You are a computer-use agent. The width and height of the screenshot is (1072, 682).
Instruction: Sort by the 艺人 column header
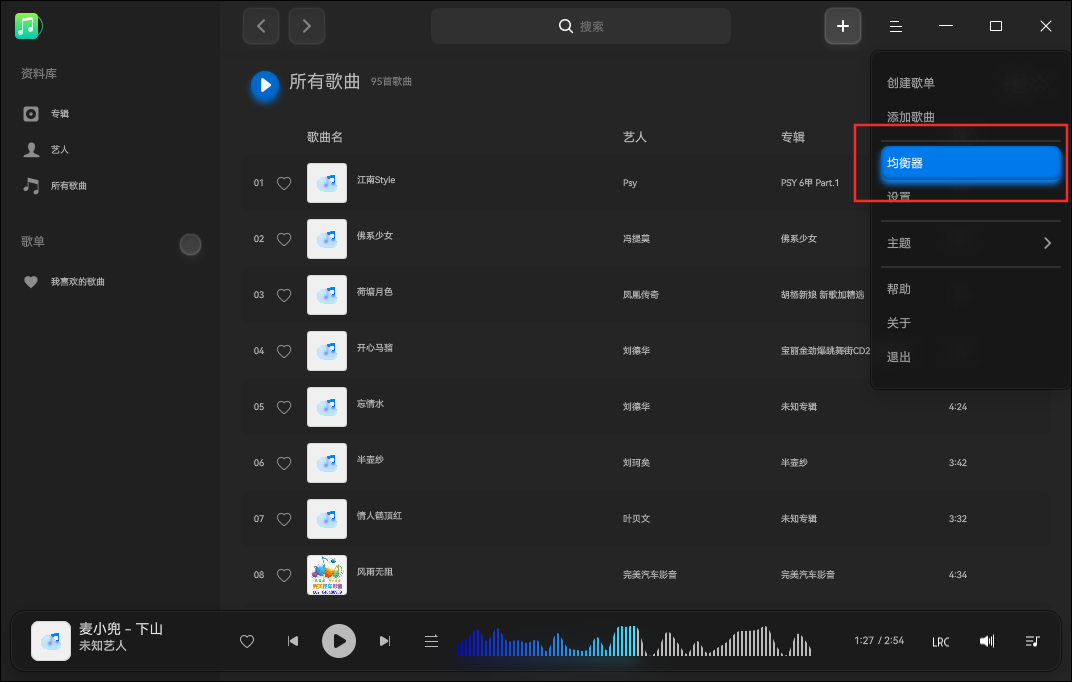[634, 137]
